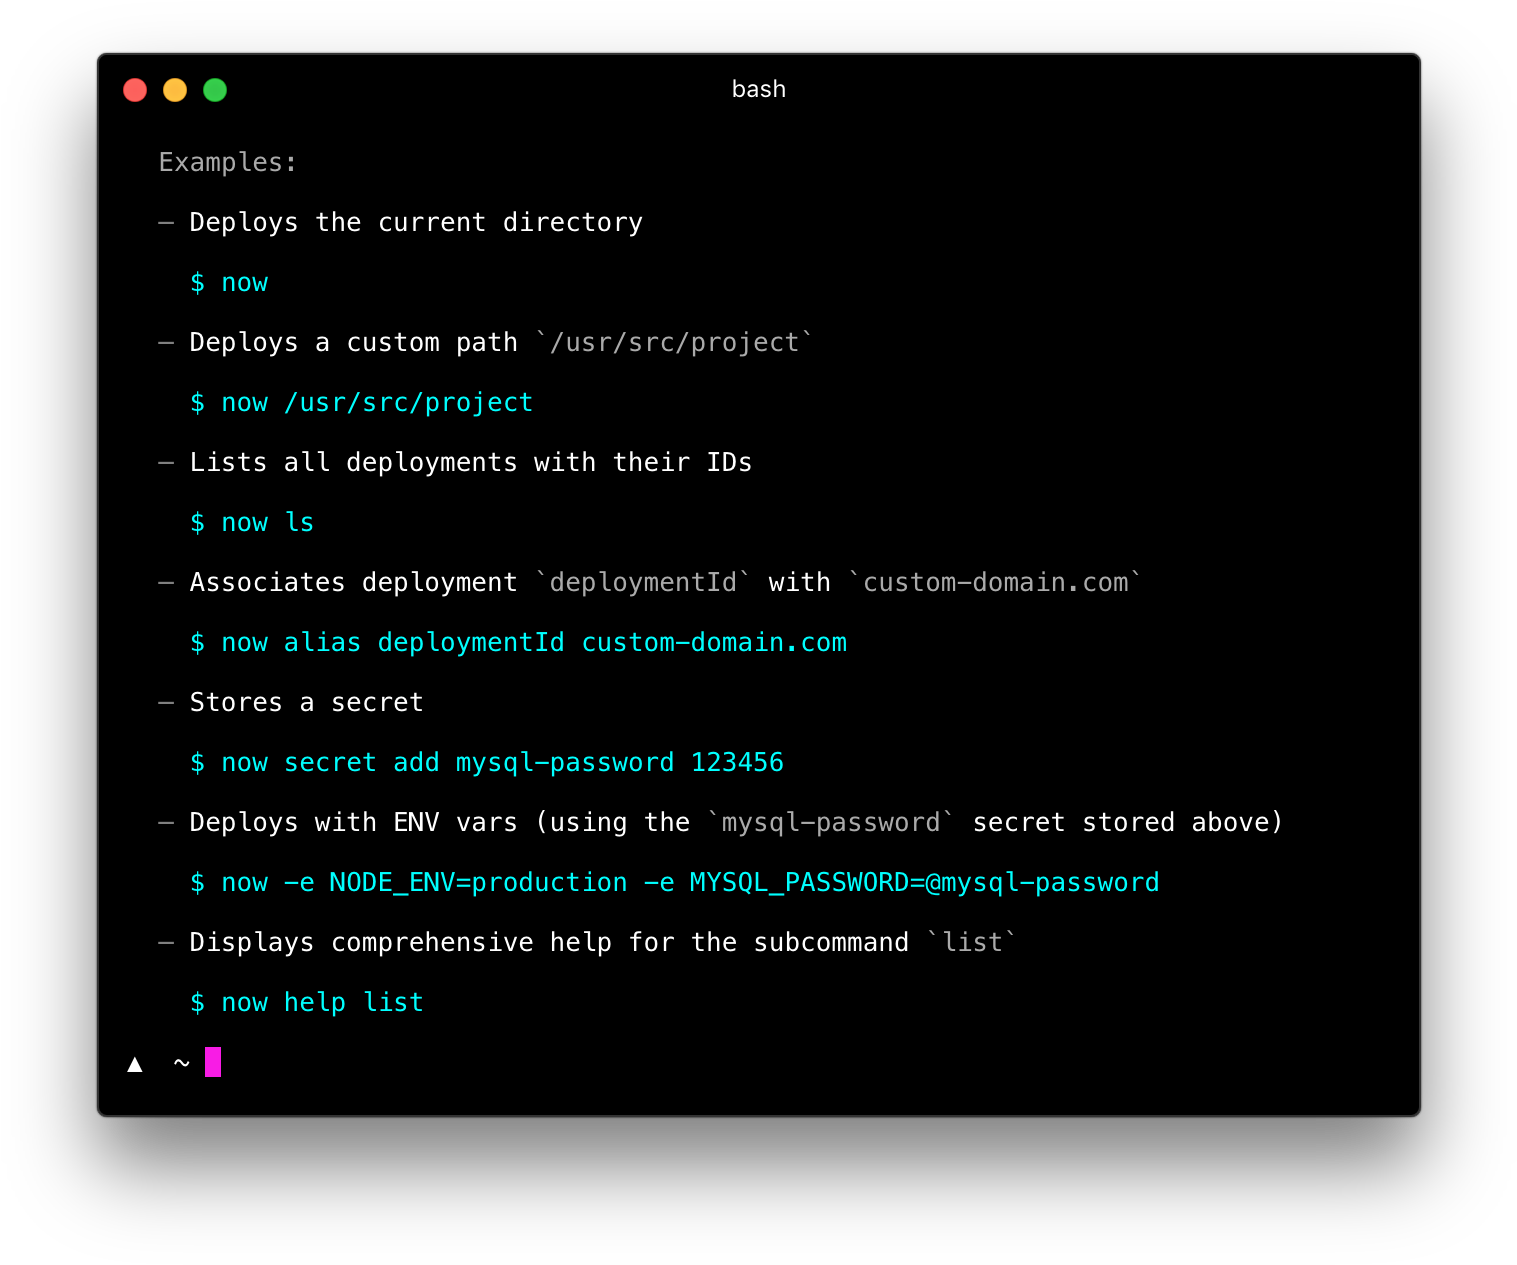This screenshot has height=1265, width=1517.
Task: Click the NODE_ENV=production text in the command
Action: click(478, 883)
